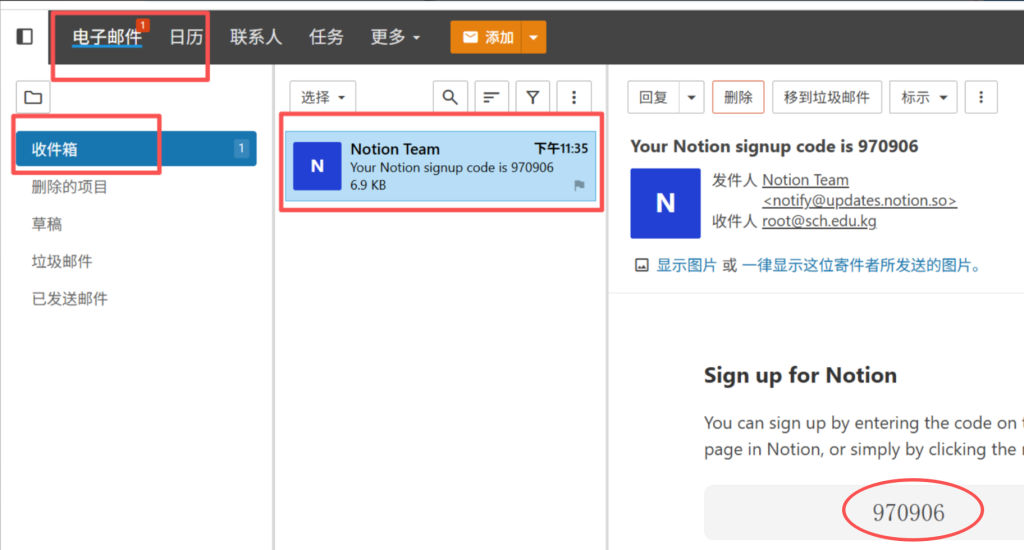Screen dimensions: 1024x550
Task: Expand the 选择 dropdown
Action: coord(323,97)
